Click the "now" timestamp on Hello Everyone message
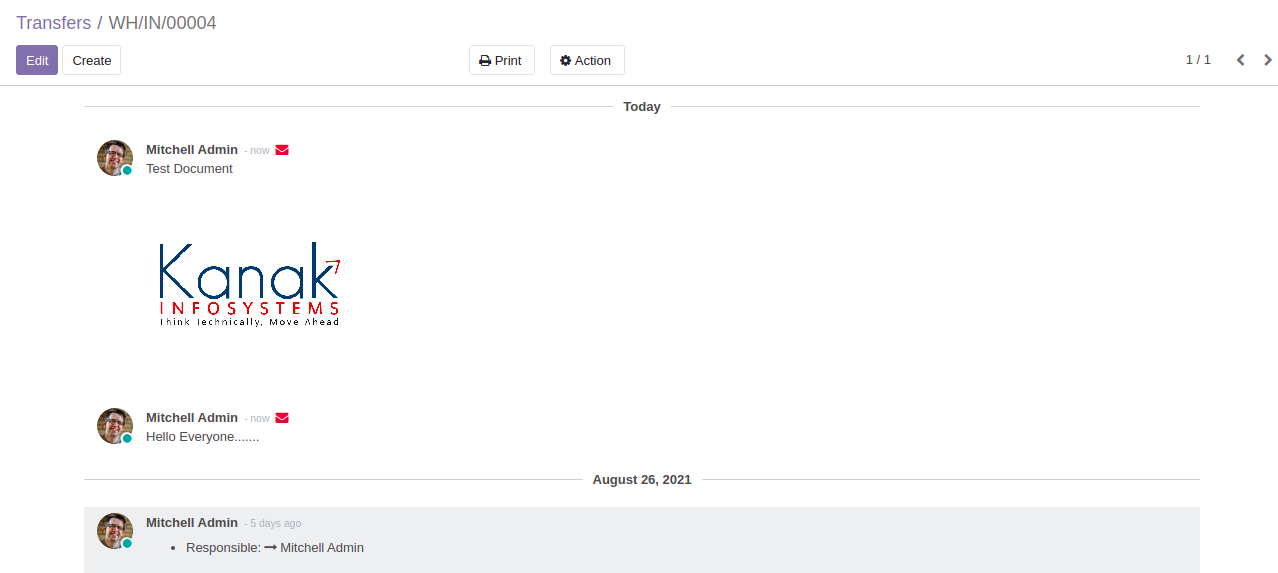The width and height of the screenshot is (1278, 573). tap(260, 419)
